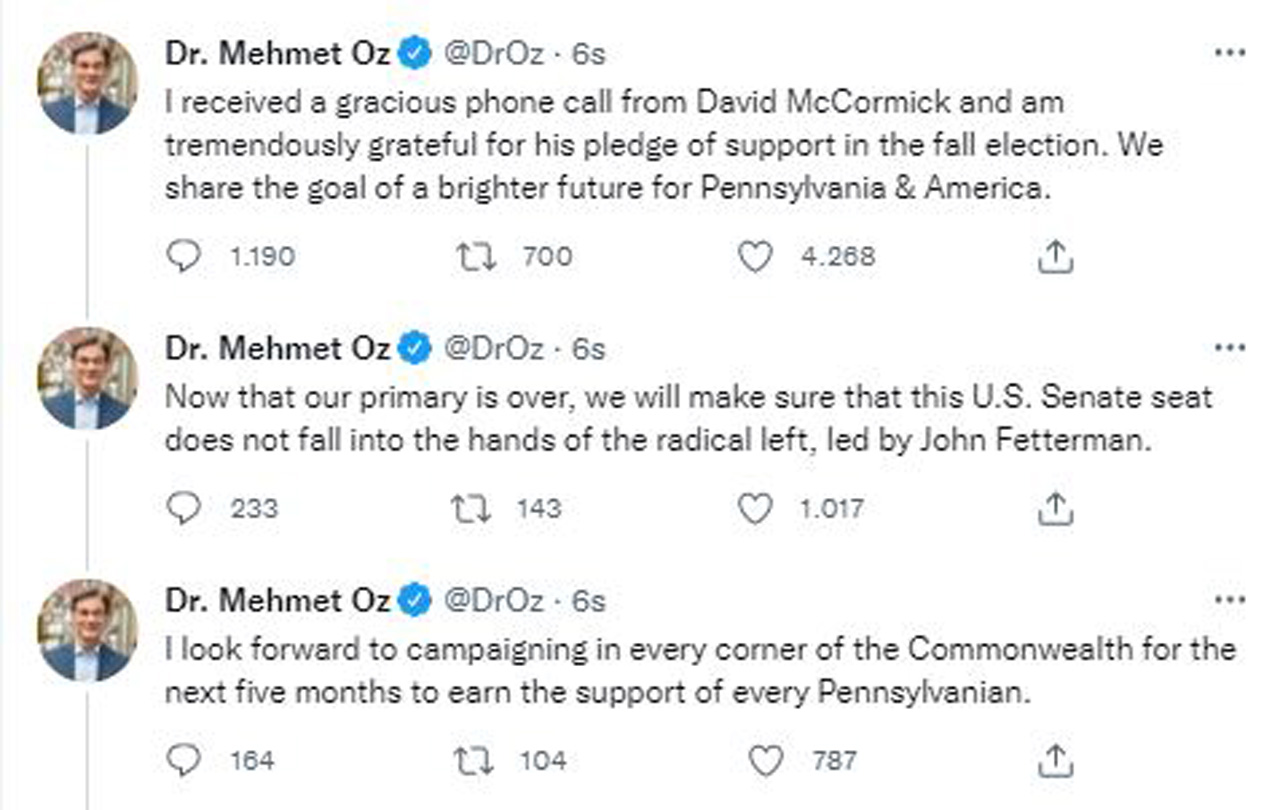
Task: Open the 6s timestamp of the third tweet
Action: pos(589,601)
